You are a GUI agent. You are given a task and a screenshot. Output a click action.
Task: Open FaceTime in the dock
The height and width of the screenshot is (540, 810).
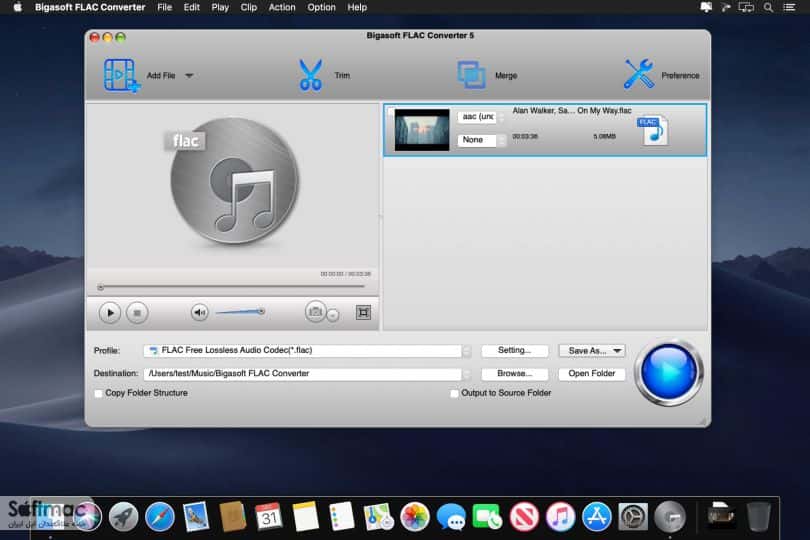[487, 517]
